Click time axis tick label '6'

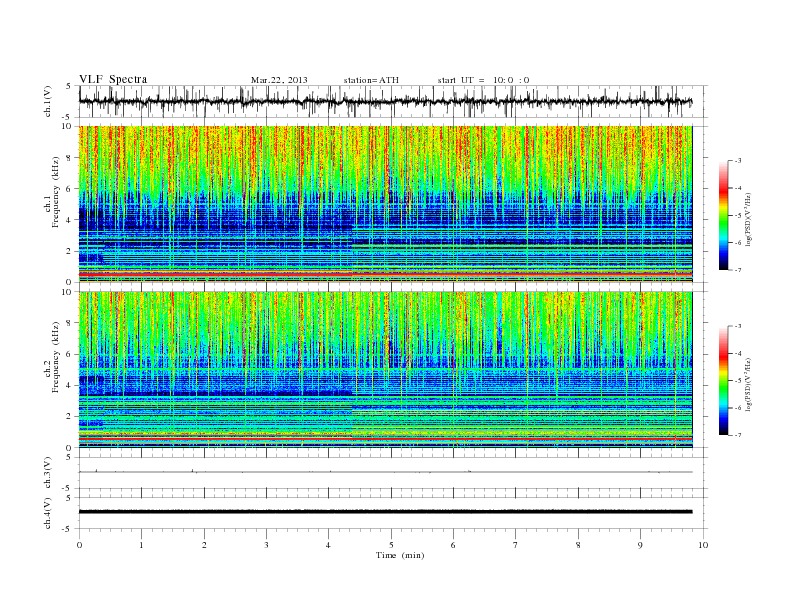tap(453, 545)
